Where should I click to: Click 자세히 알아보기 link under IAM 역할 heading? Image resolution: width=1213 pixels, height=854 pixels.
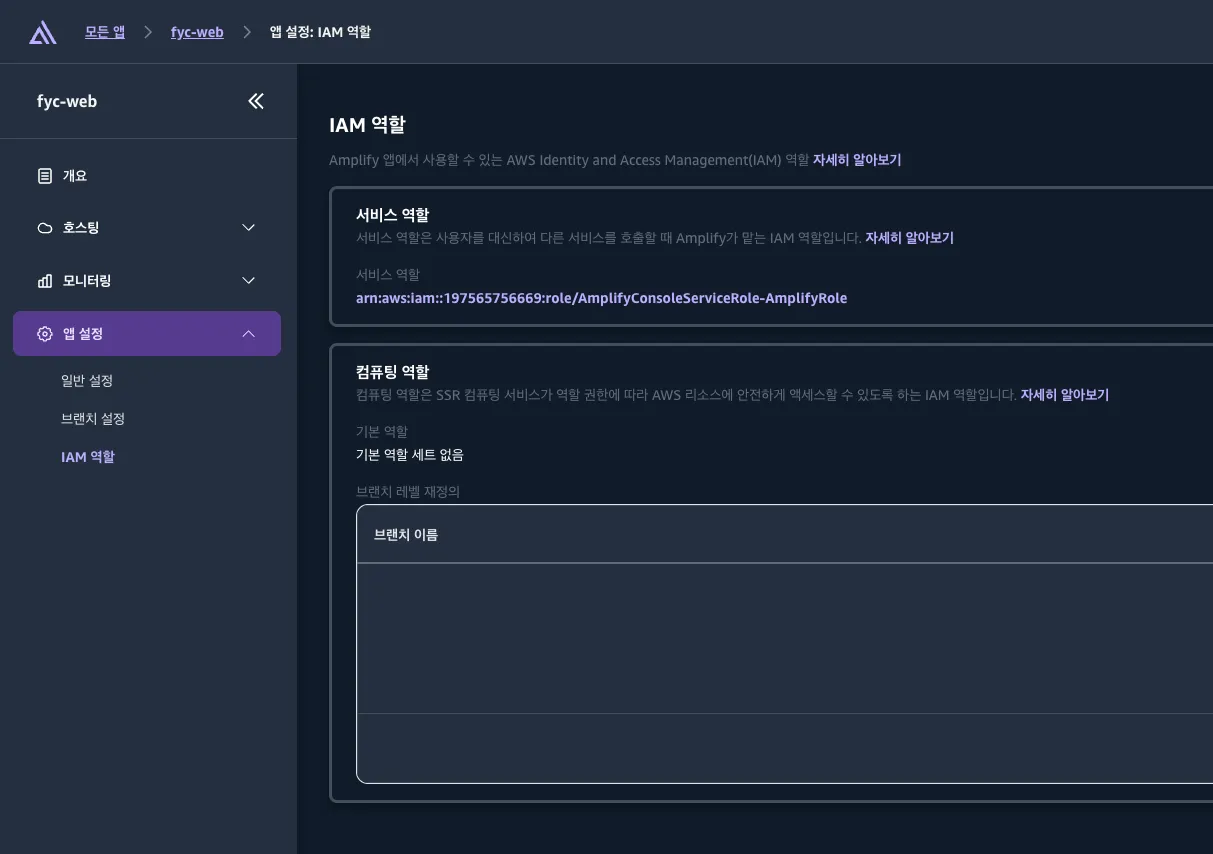[857, 160]
